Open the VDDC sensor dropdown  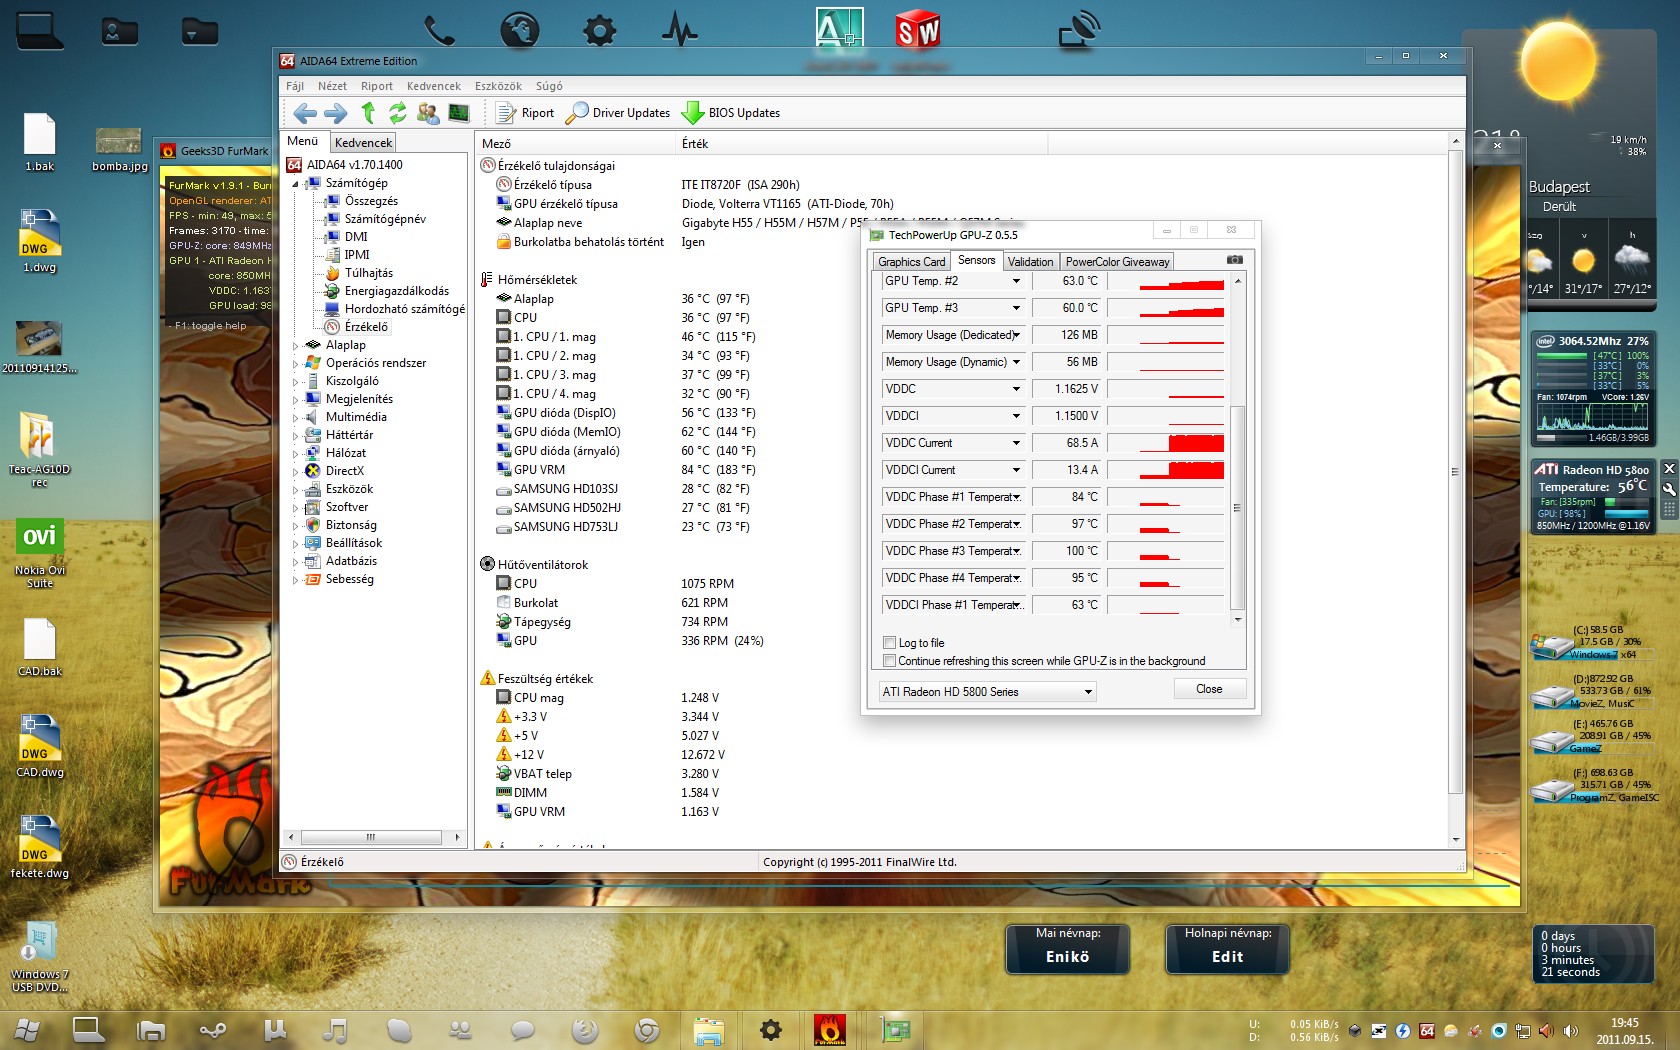(x=1016, y=389)
